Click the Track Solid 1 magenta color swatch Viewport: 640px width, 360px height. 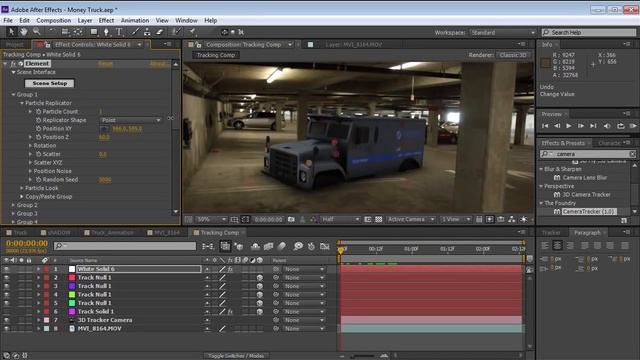[x=72, y=311]
